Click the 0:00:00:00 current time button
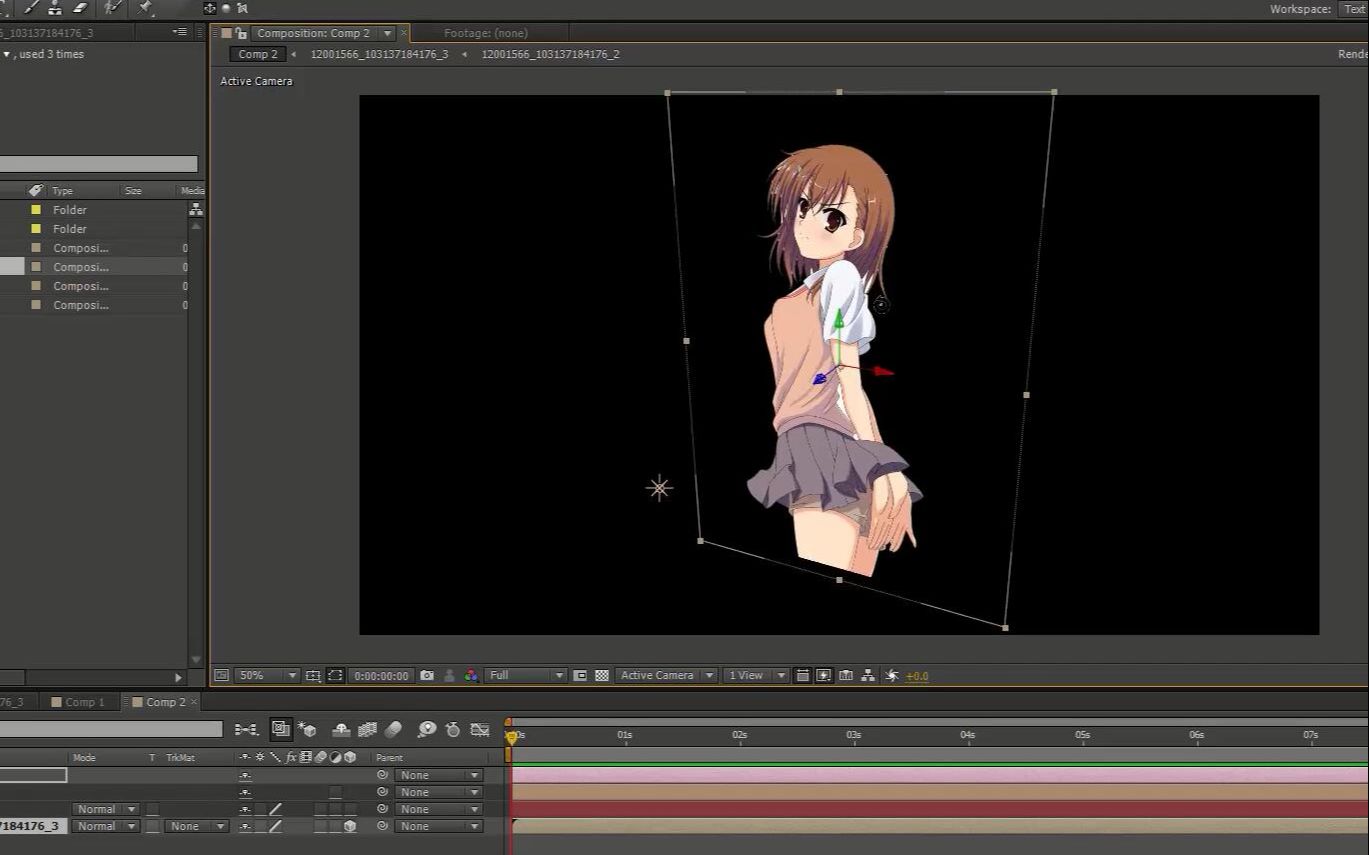The image size is (1369, 855). point(381,676)
